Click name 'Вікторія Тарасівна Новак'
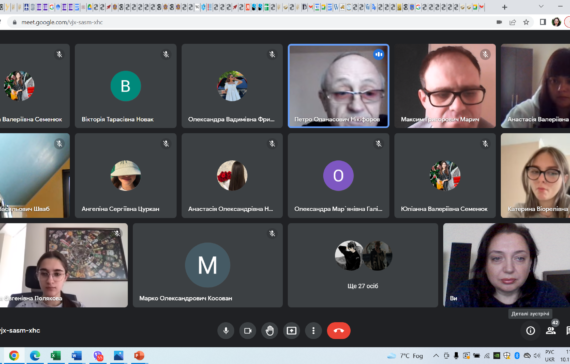This screenshot has height=364, width=570. (x=117, y=119)
